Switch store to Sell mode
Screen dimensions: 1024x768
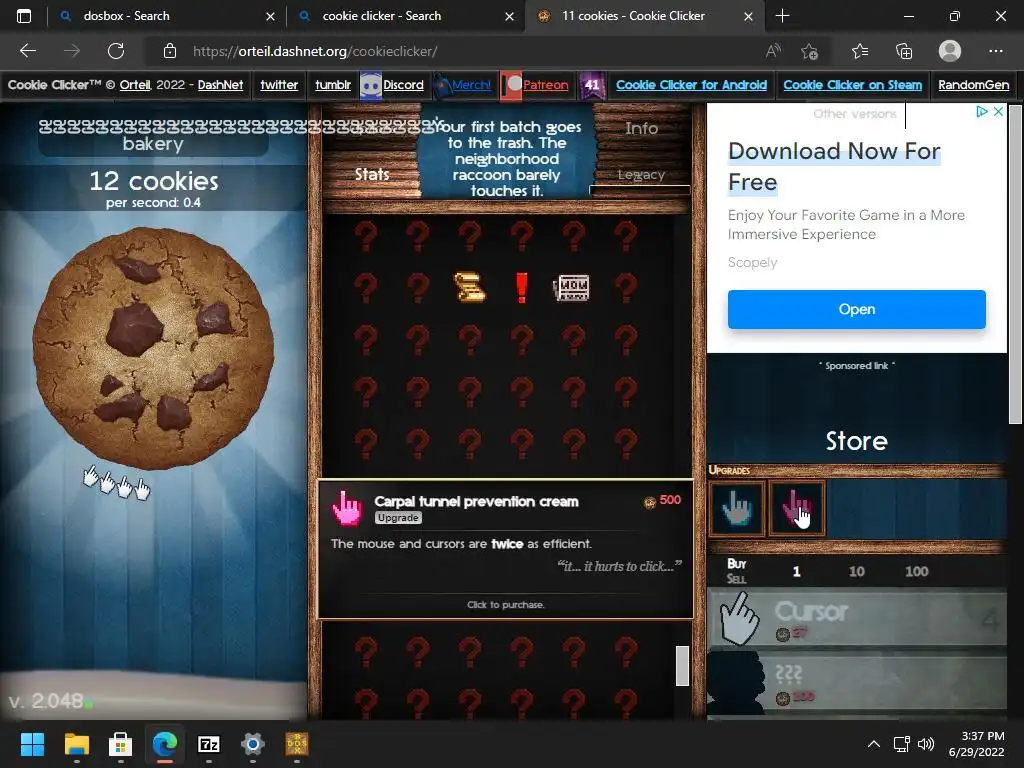[736, 579]
